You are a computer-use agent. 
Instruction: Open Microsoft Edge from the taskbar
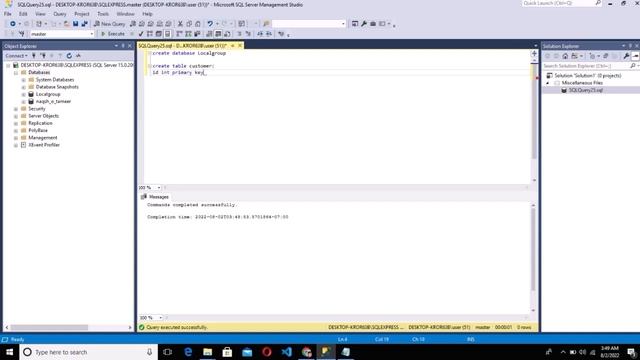(188, 352)
